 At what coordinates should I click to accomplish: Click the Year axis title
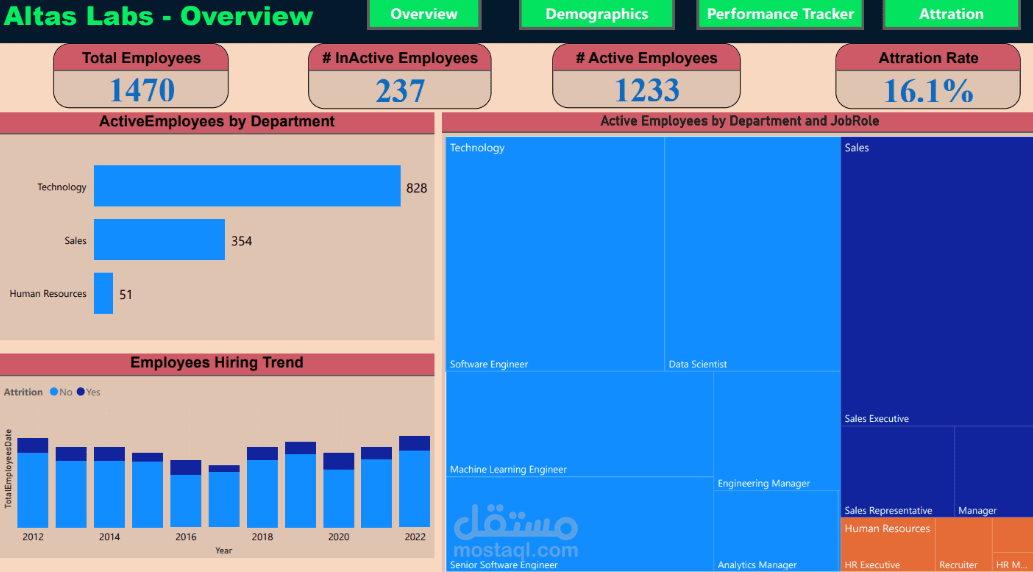(223, 550)
